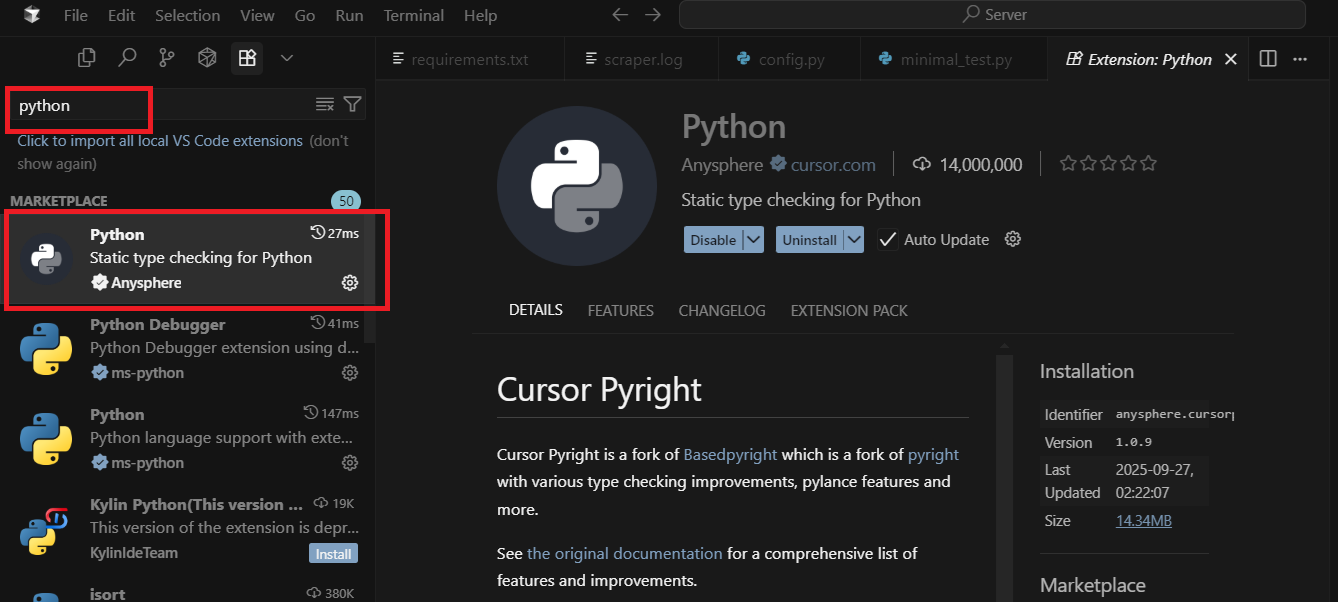The height and width of the screenshot is (602, 1338).
Task: Open the Uninstall button dropdown arrow
Action: 853,240
